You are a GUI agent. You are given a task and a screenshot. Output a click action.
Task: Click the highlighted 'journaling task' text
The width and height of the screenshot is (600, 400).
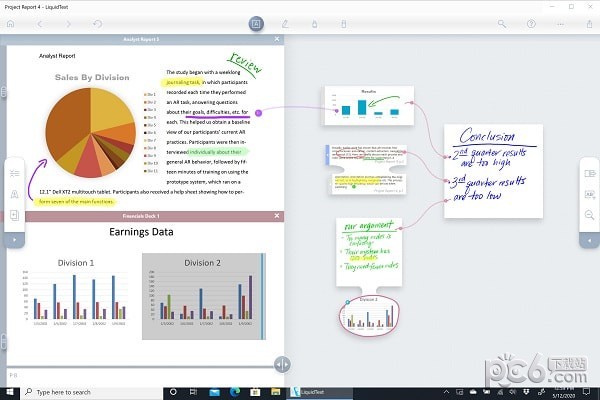click(x=182, y=82)
